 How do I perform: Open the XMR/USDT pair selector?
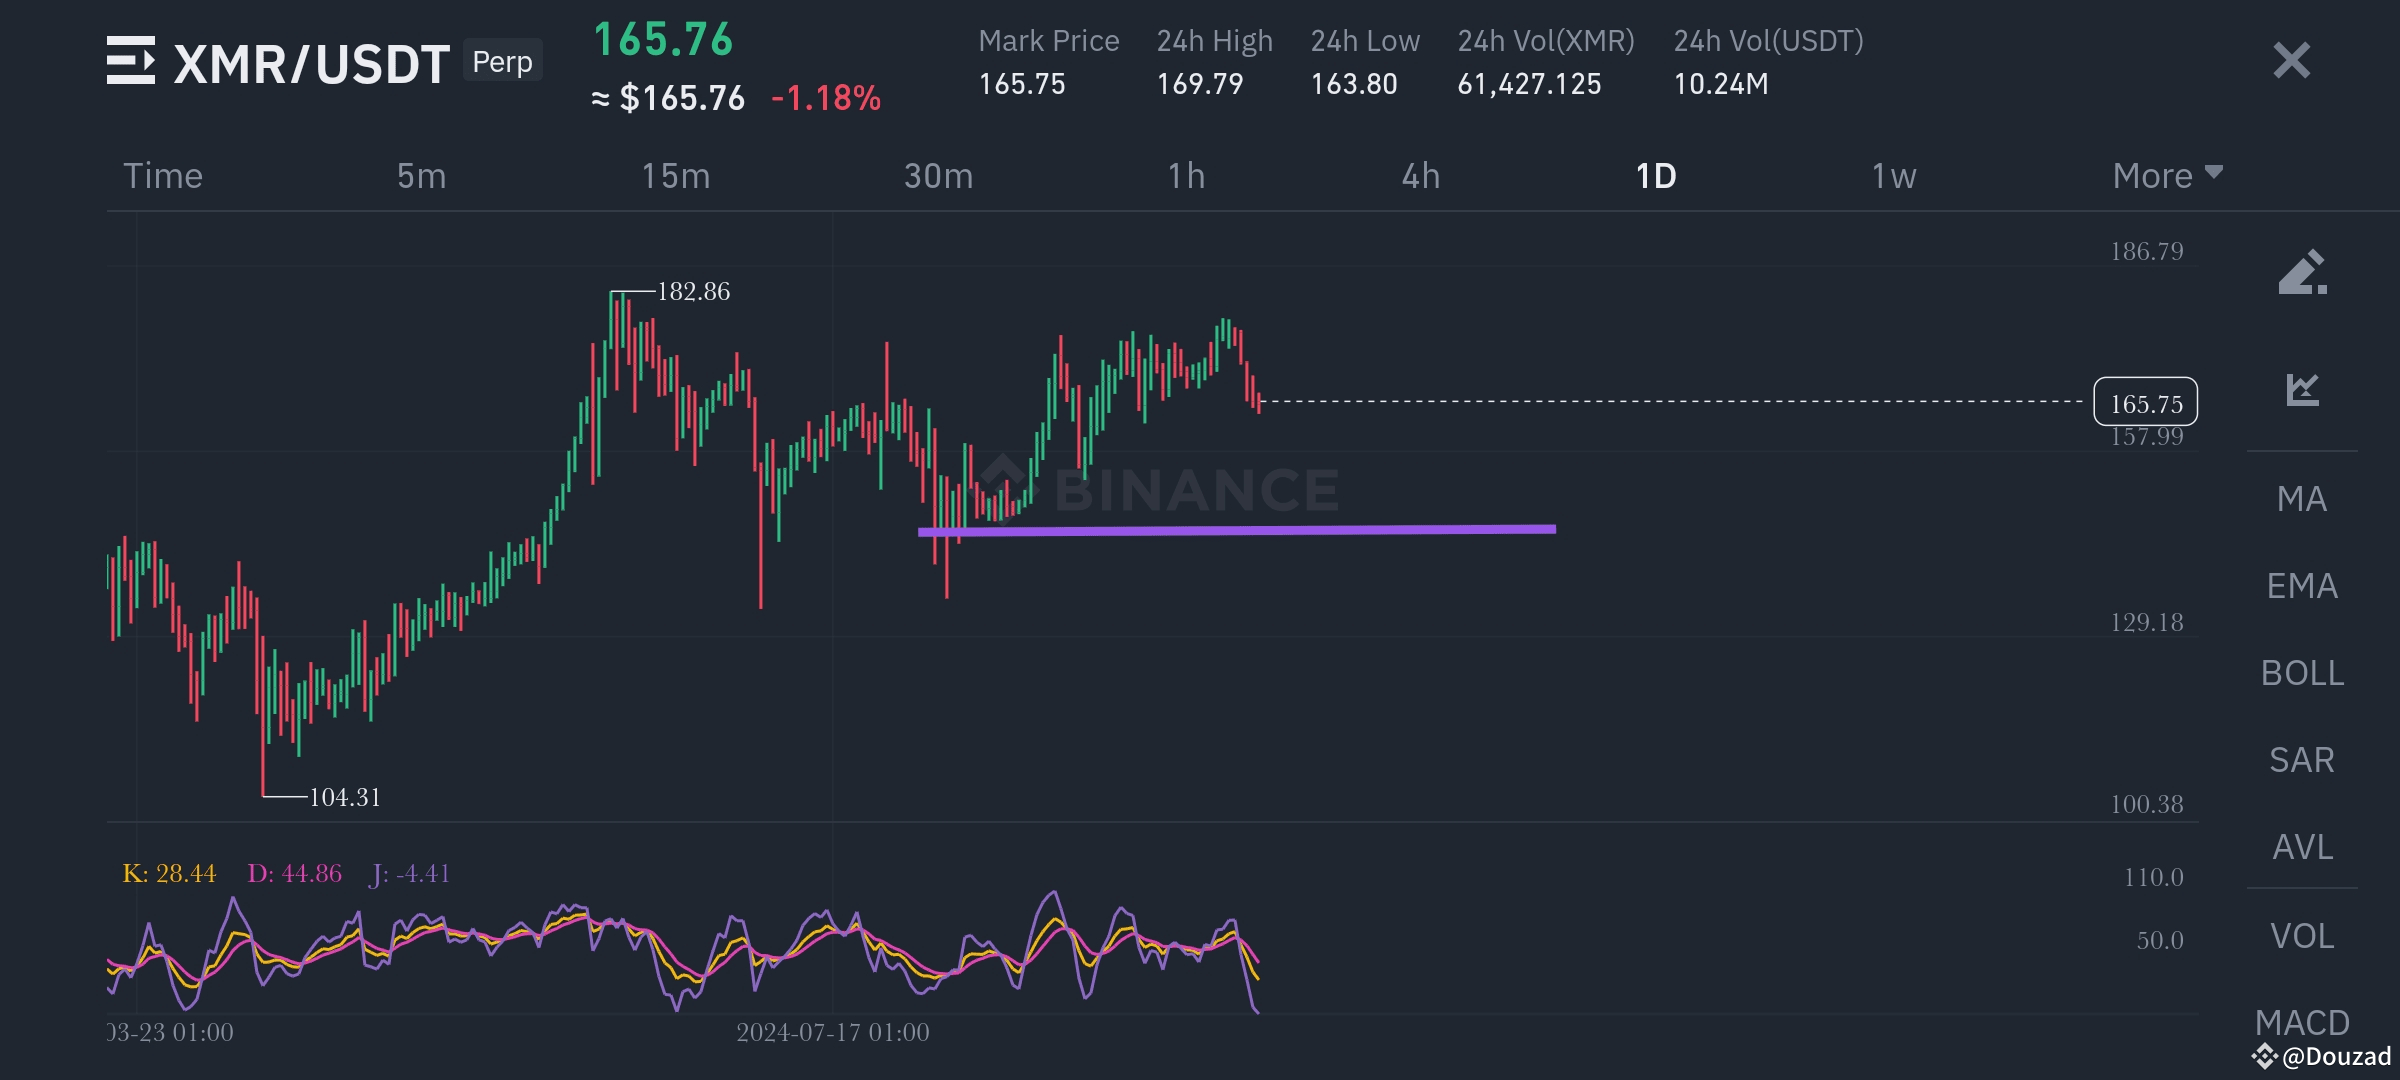(x=311, y=64)
